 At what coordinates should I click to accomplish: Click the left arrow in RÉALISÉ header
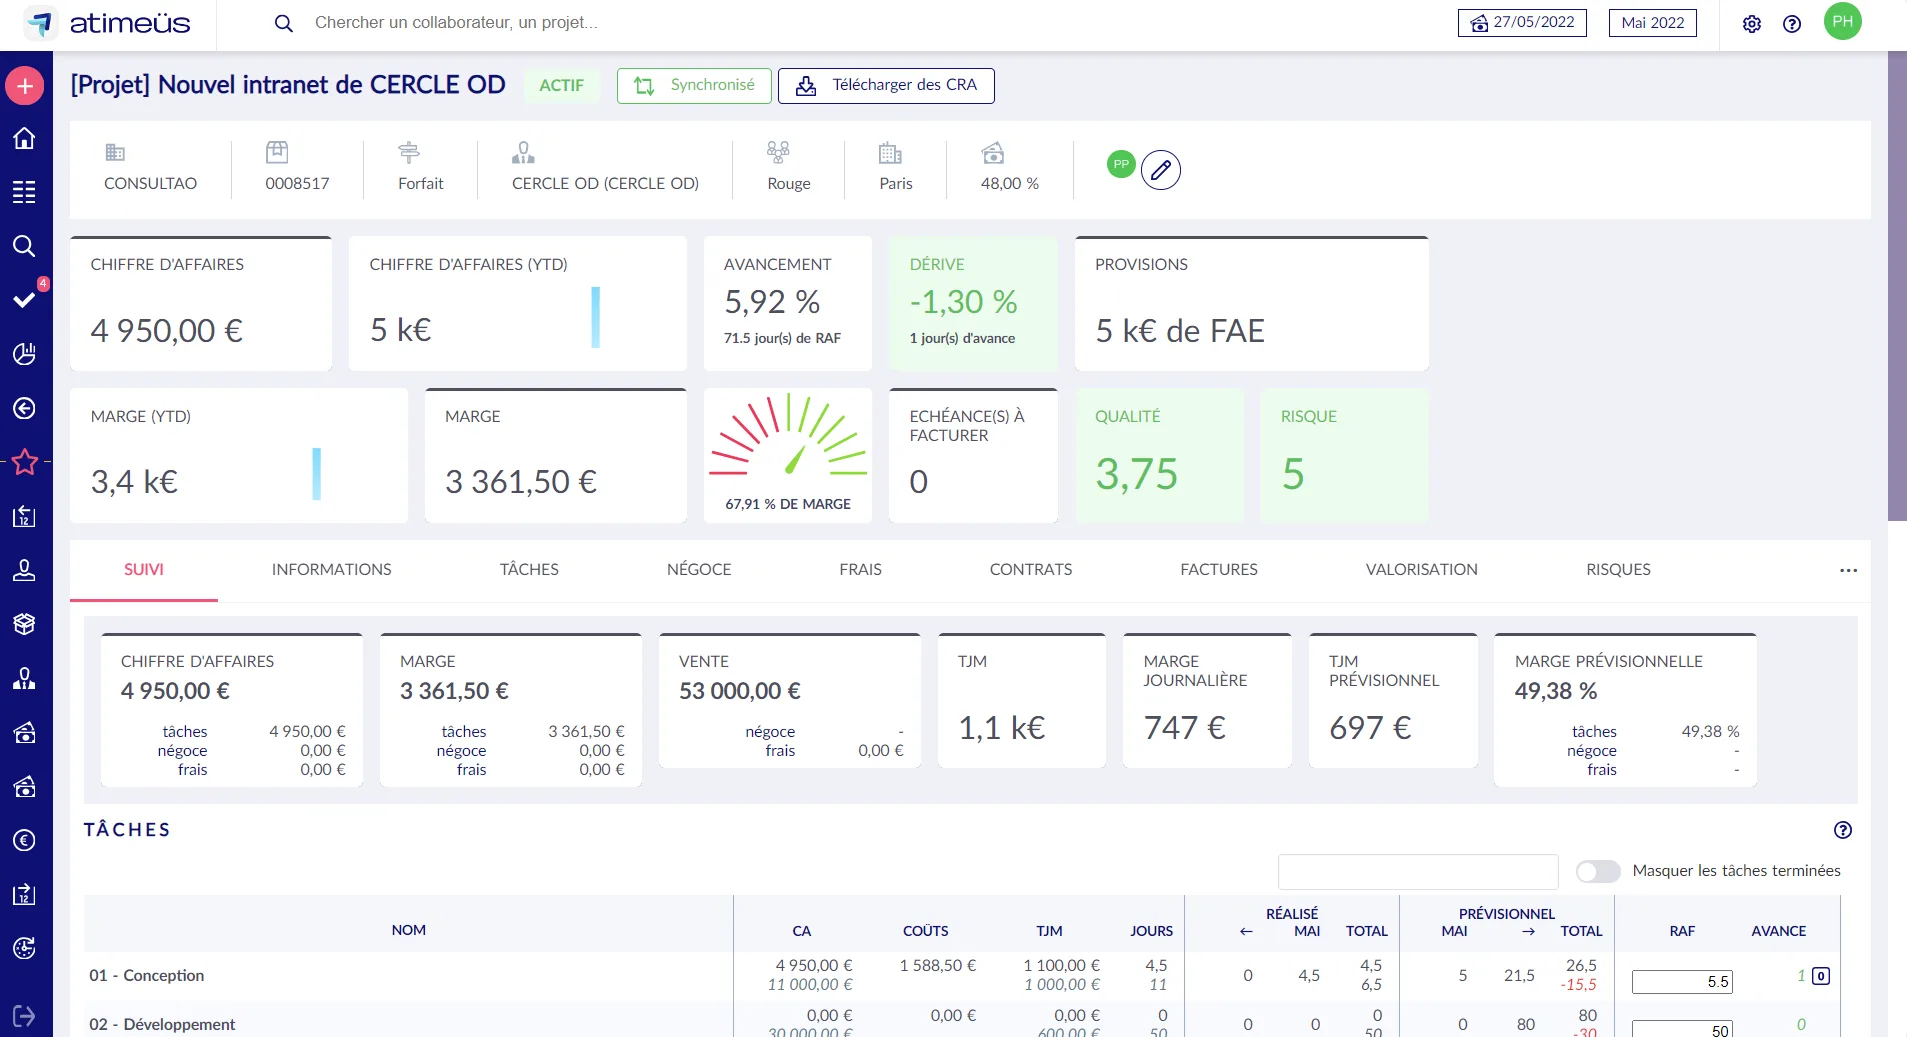[x=1246, y=931]
